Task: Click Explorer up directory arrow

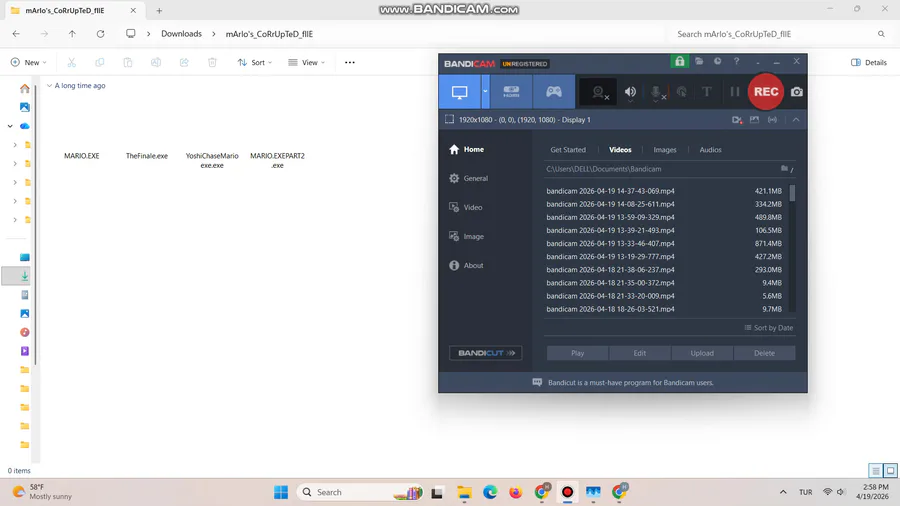Action: click(x=72, y=34)
